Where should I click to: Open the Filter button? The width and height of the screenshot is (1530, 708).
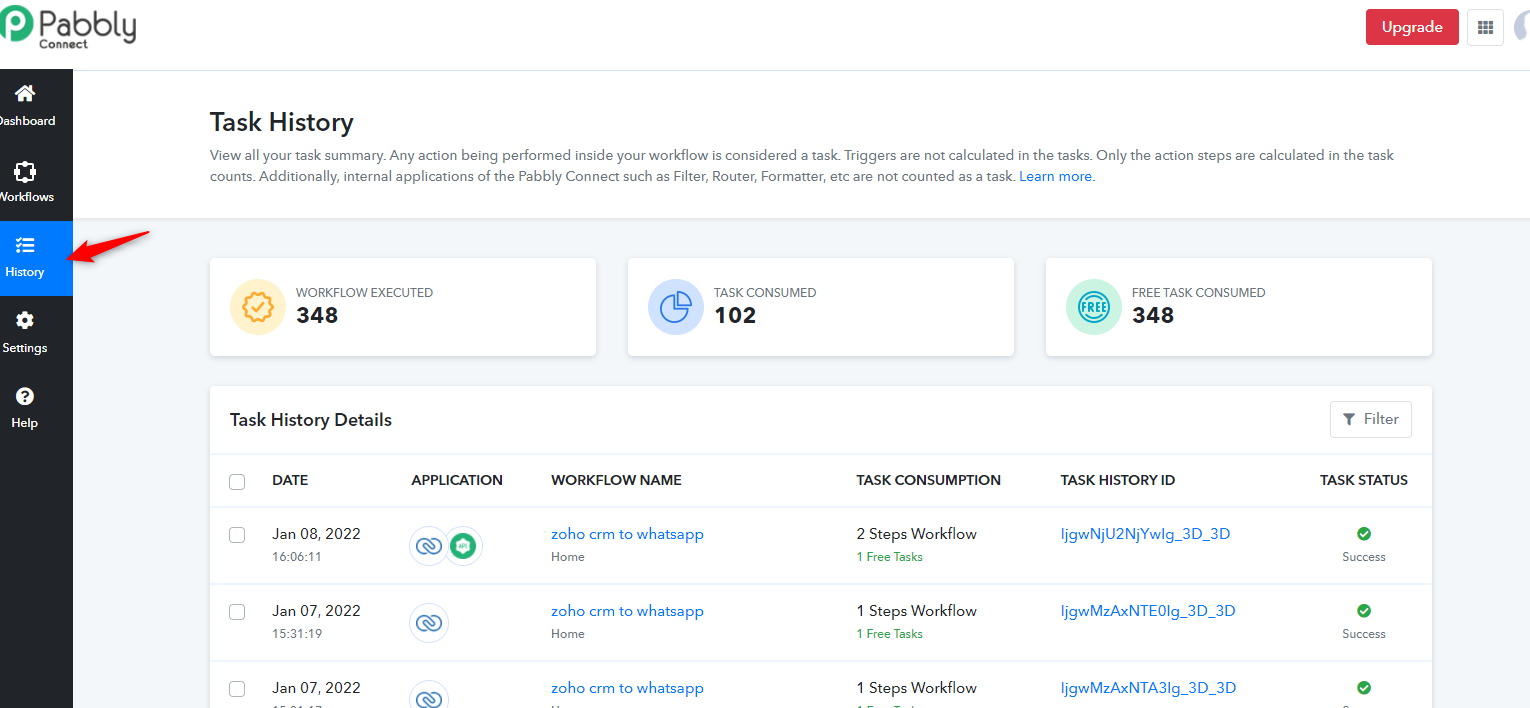(1371, 419)
